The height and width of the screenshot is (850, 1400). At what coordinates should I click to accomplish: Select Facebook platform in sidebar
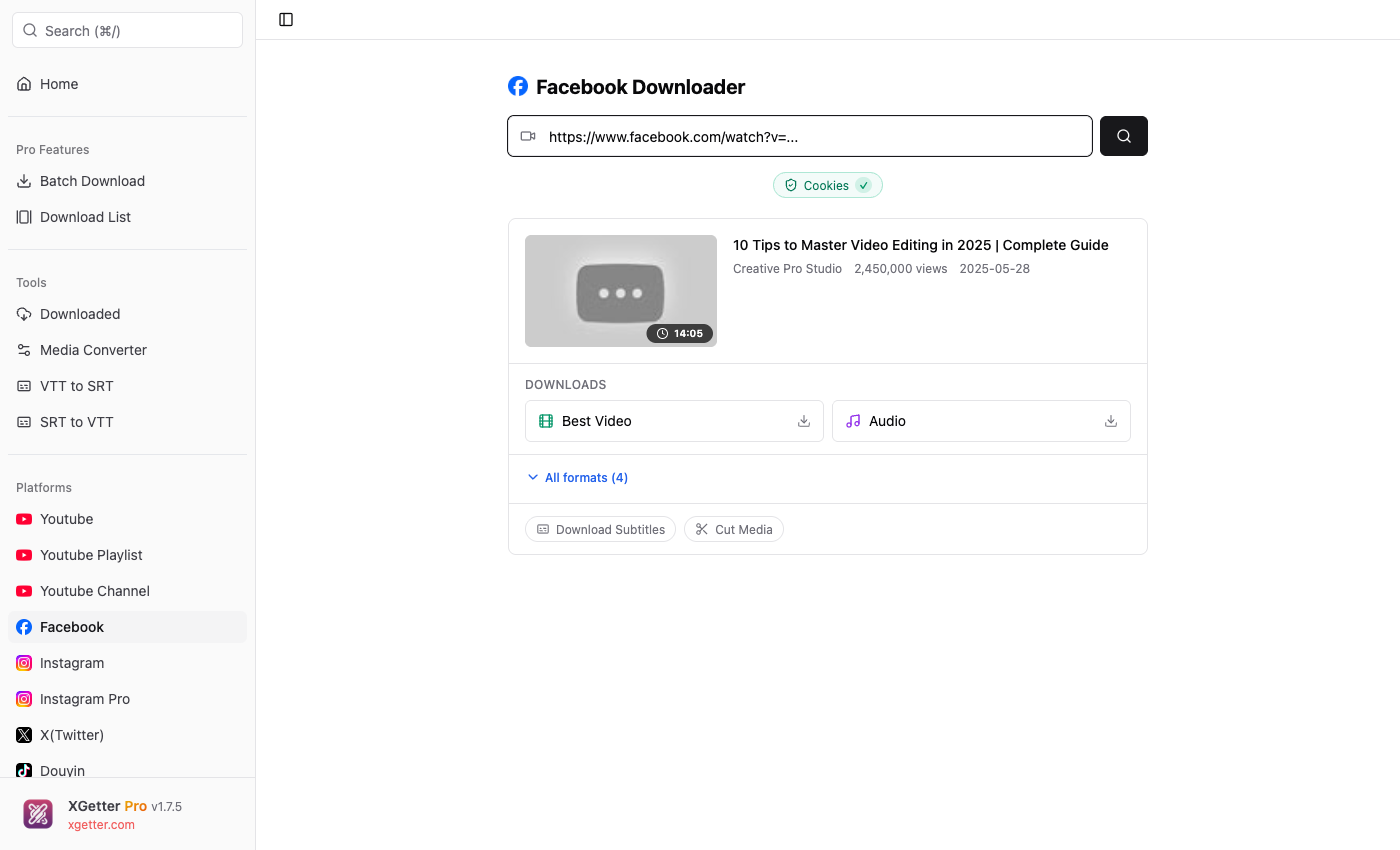coord(127,627)
